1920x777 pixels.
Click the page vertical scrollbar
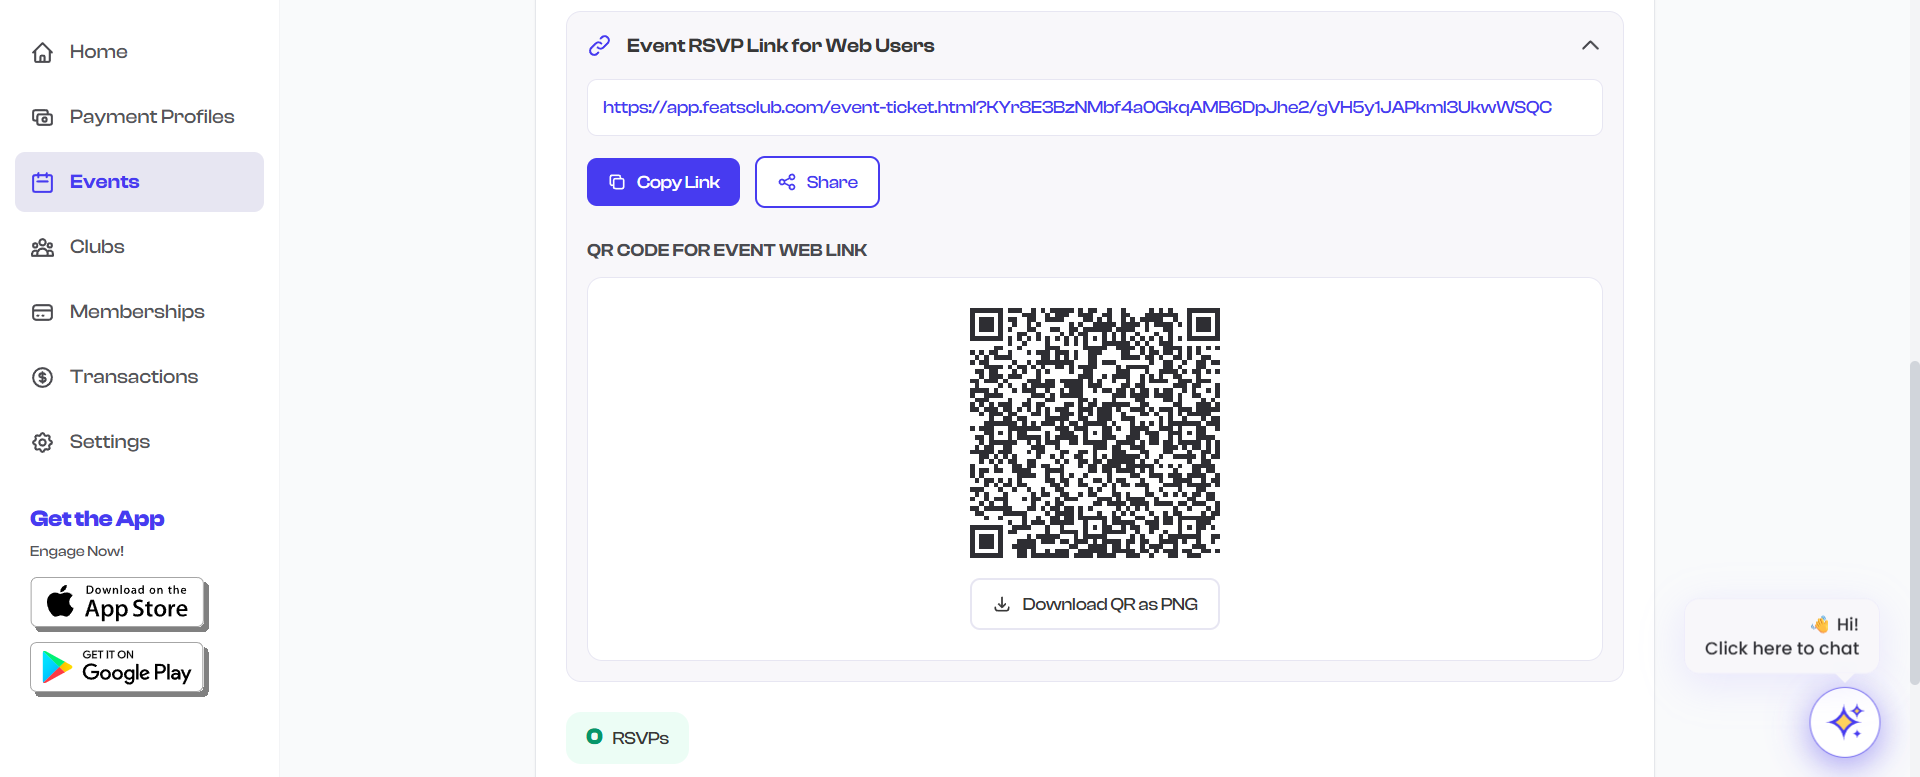point(1914,523)
